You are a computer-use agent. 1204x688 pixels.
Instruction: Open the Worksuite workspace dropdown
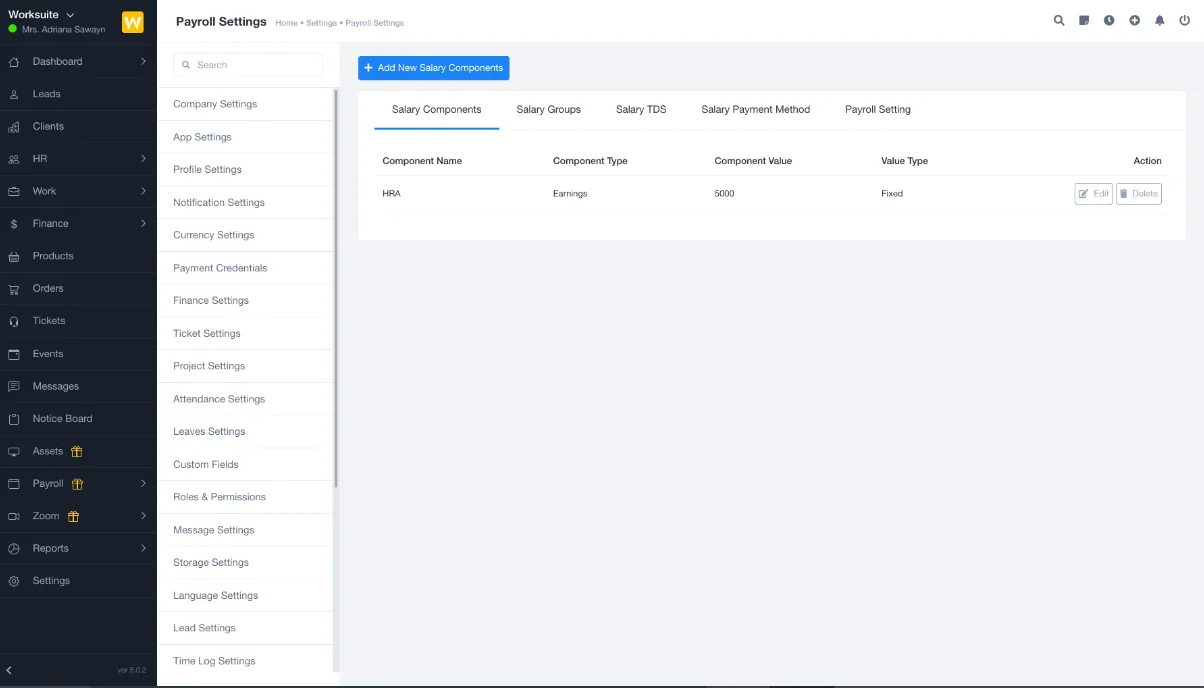[x=42, y=15]
